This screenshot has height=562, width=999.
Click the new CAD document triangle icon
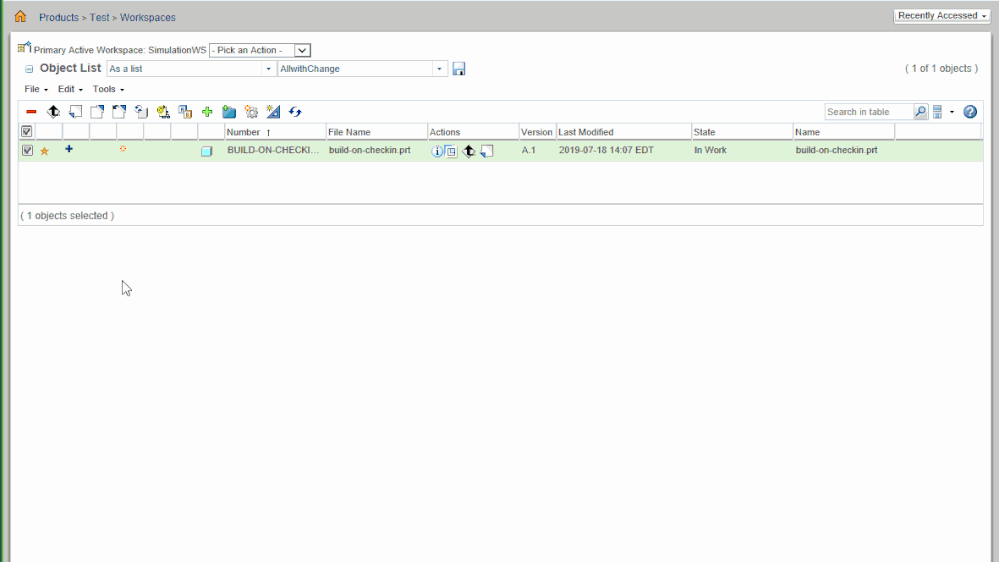coord(273,112)
